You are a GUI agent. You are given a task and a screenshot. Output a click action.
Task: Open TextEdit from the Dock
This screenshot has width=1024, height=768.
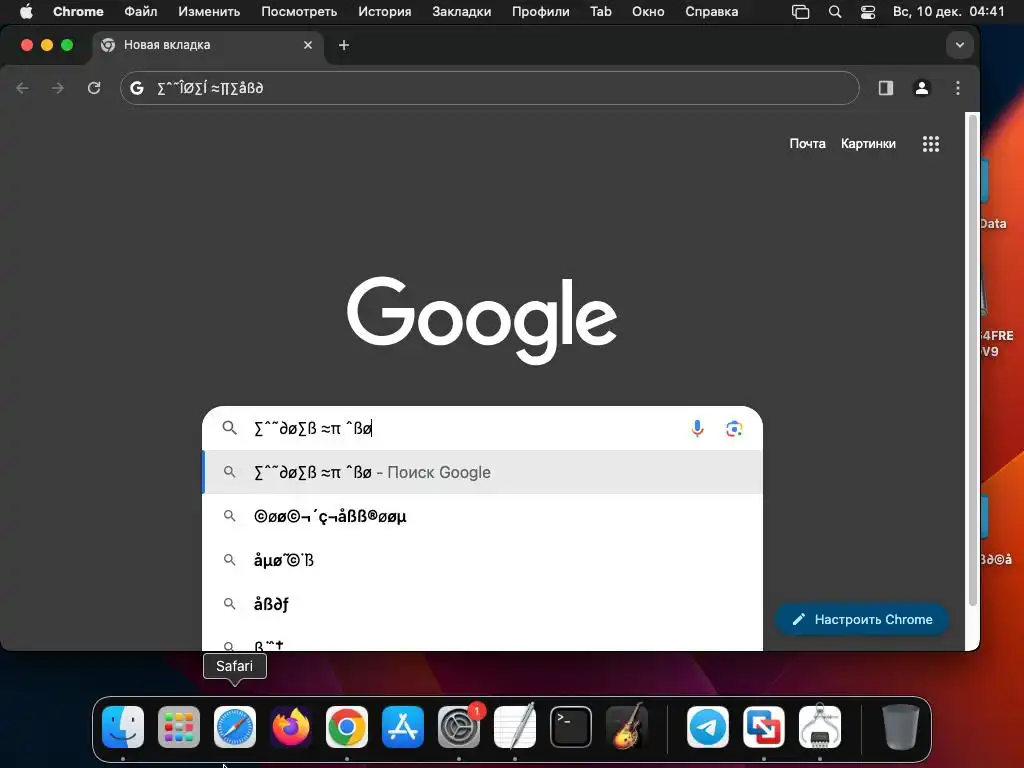(515, 727)
